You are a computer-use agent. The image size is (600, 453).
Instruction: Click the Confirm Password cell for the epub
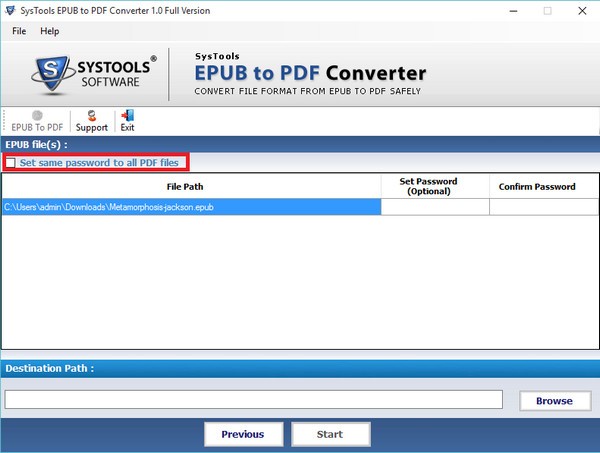coord(537,207)
